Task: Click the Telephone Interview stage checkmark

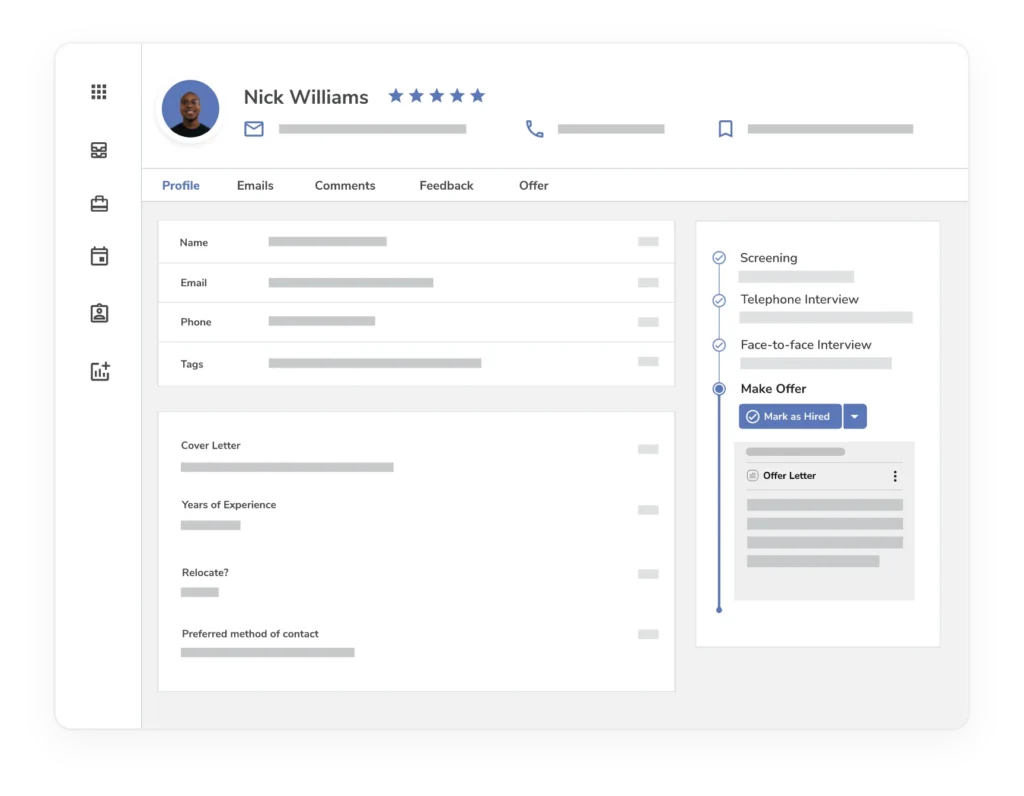Action: tap(719, 300)
